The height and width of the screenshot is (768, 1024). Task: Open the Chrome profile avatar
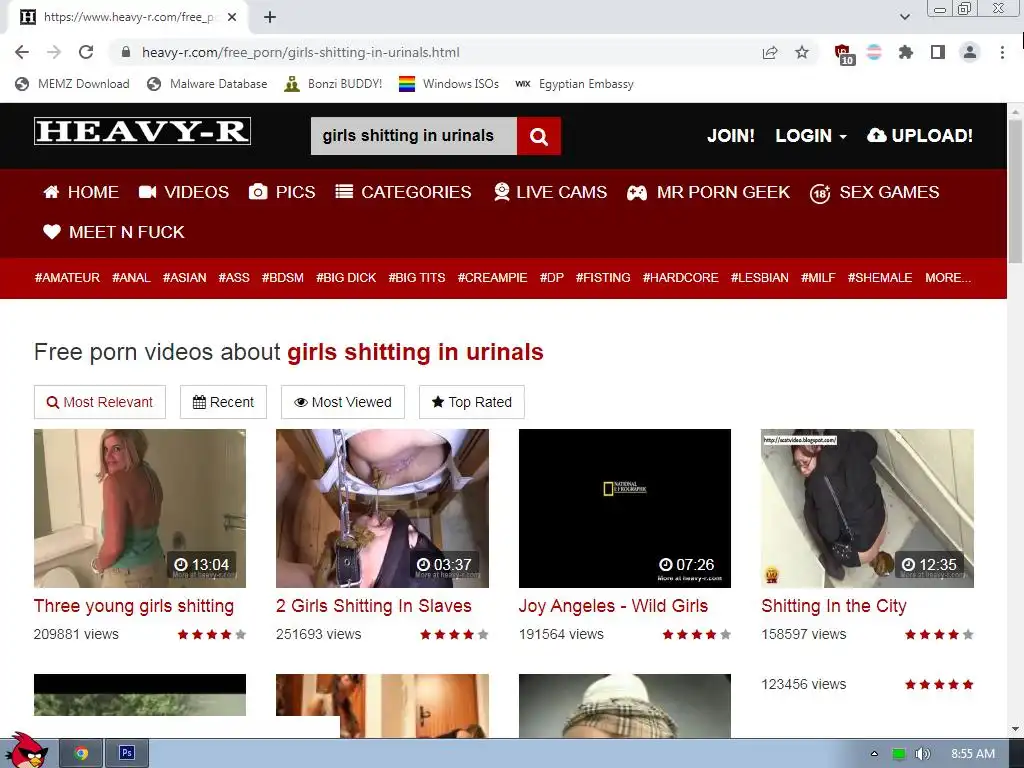[x=970, y=52]
